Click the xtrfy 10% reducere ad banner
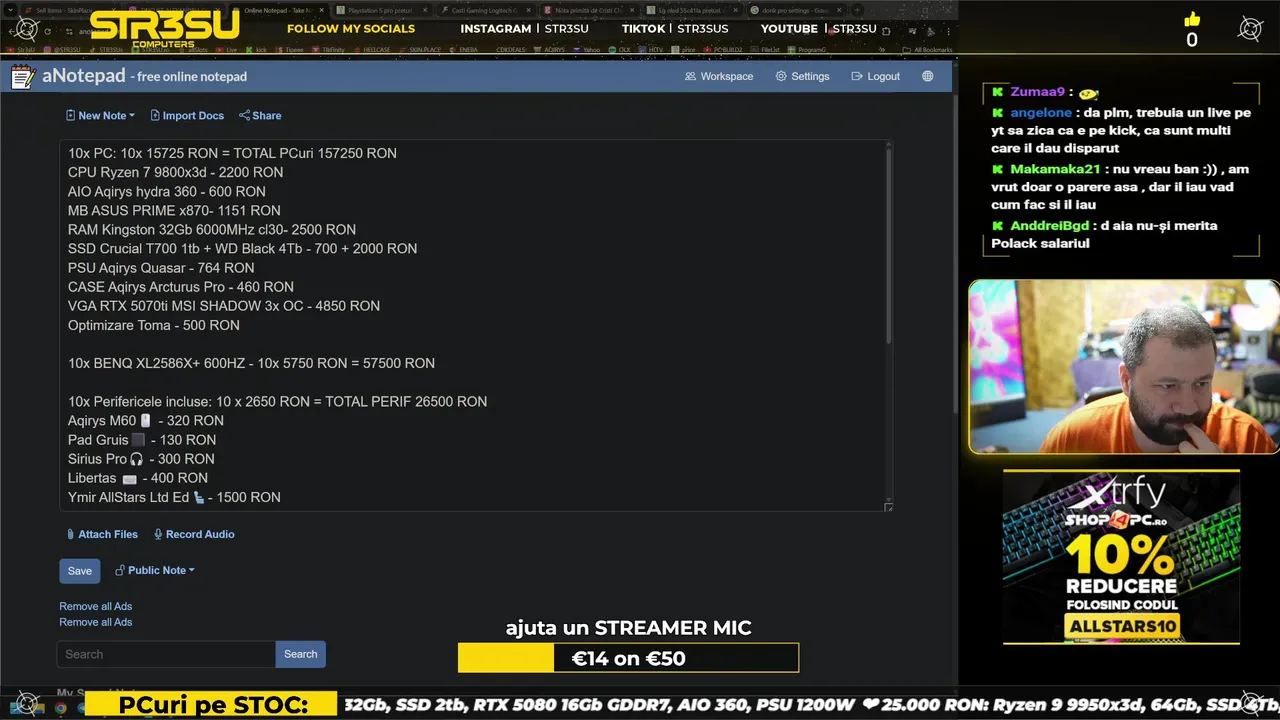This screenshot has width=1280, height=720. pos(1121,557)
